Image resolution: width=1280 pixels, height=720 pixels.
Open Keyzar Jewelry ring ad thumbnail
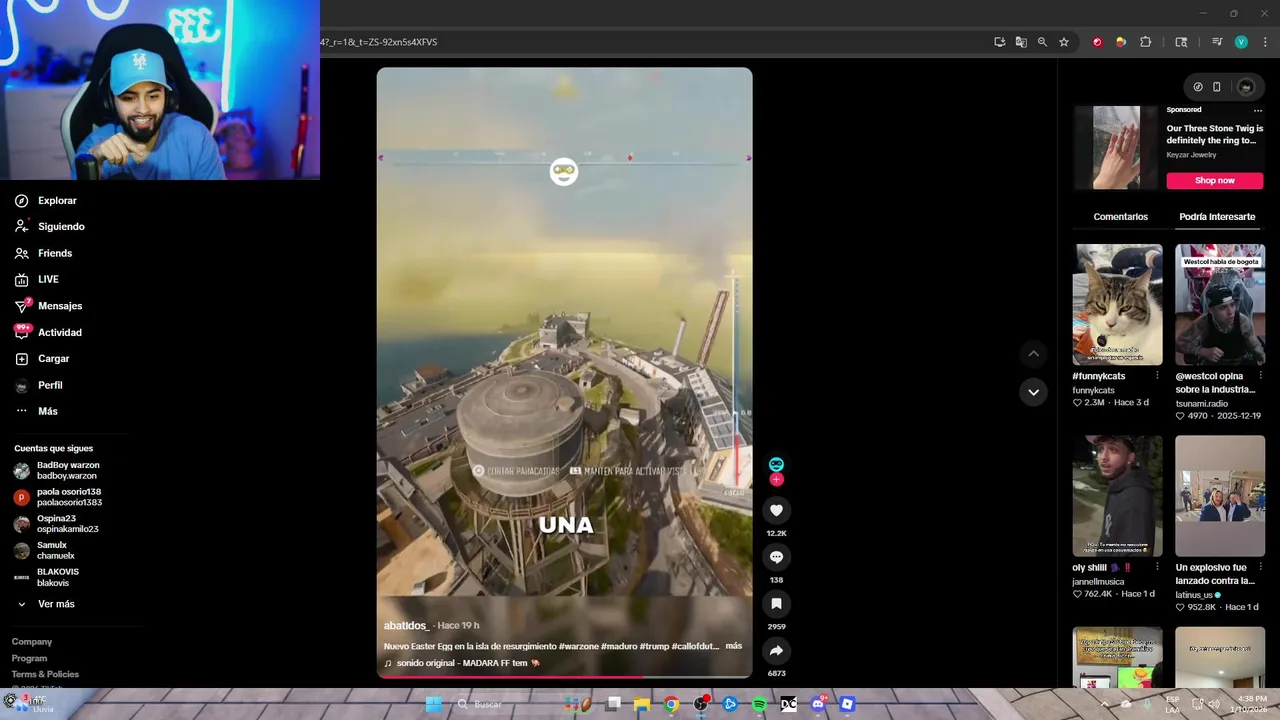[1116, 147]
